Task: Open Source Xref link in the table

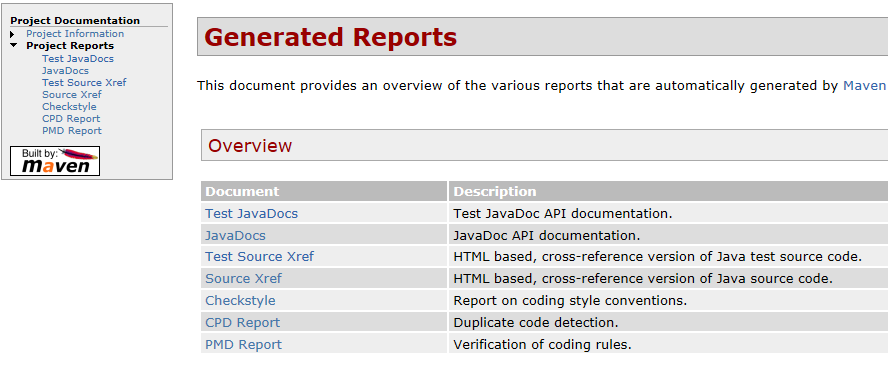Action: [243, 279]
